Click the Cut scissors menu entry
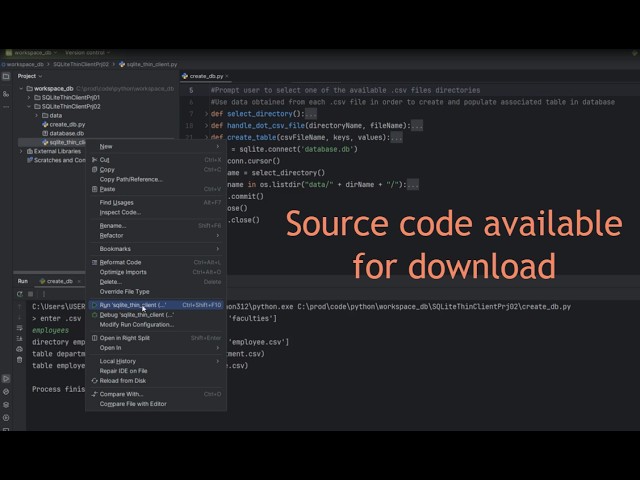 coord(156,160)
